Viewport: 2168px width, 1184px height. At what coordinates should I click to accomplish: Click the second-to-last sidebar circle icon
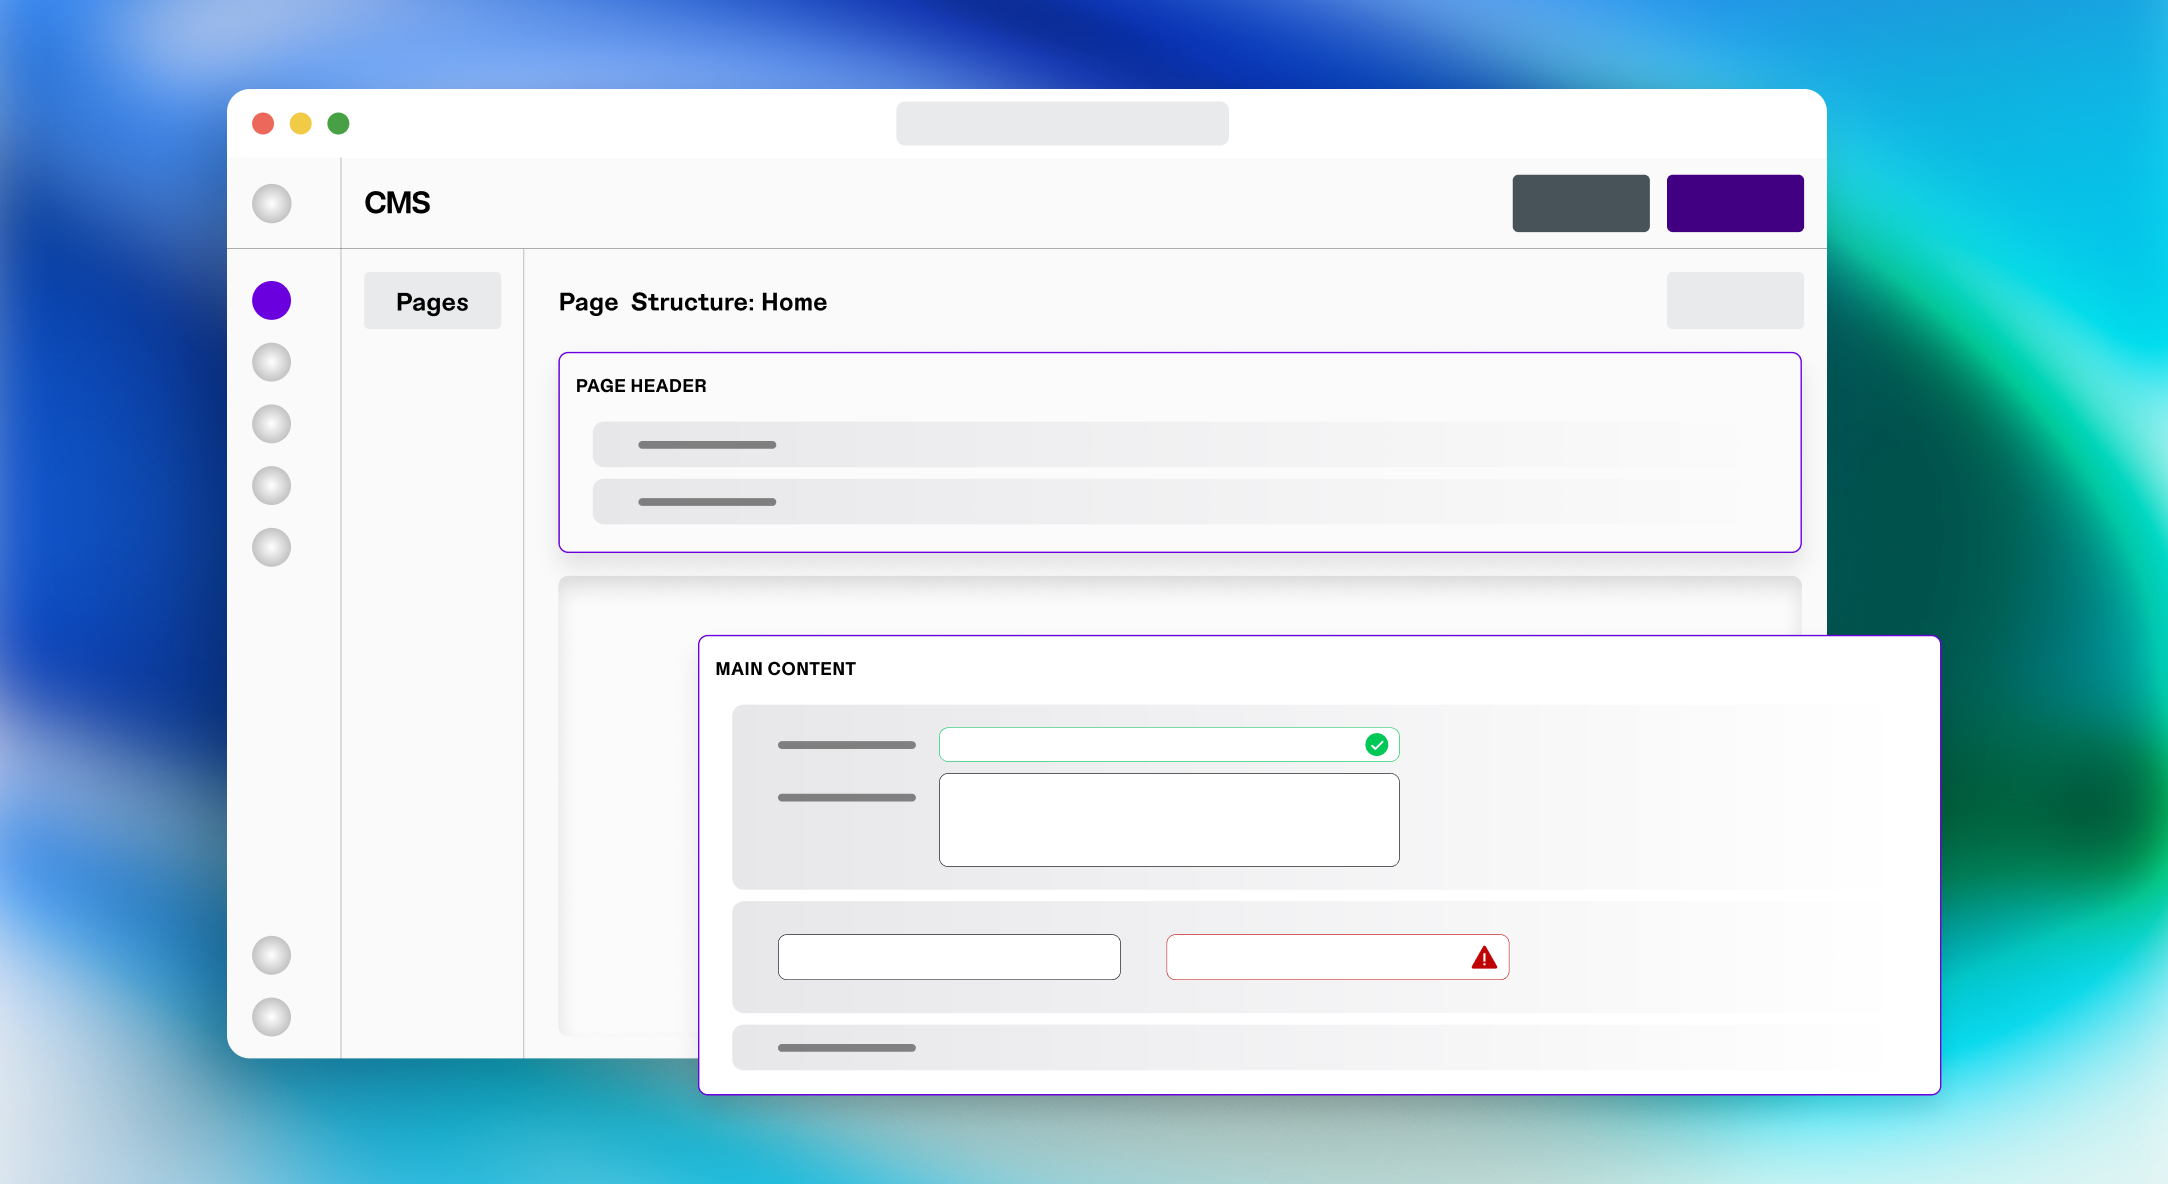pos(271,955)
